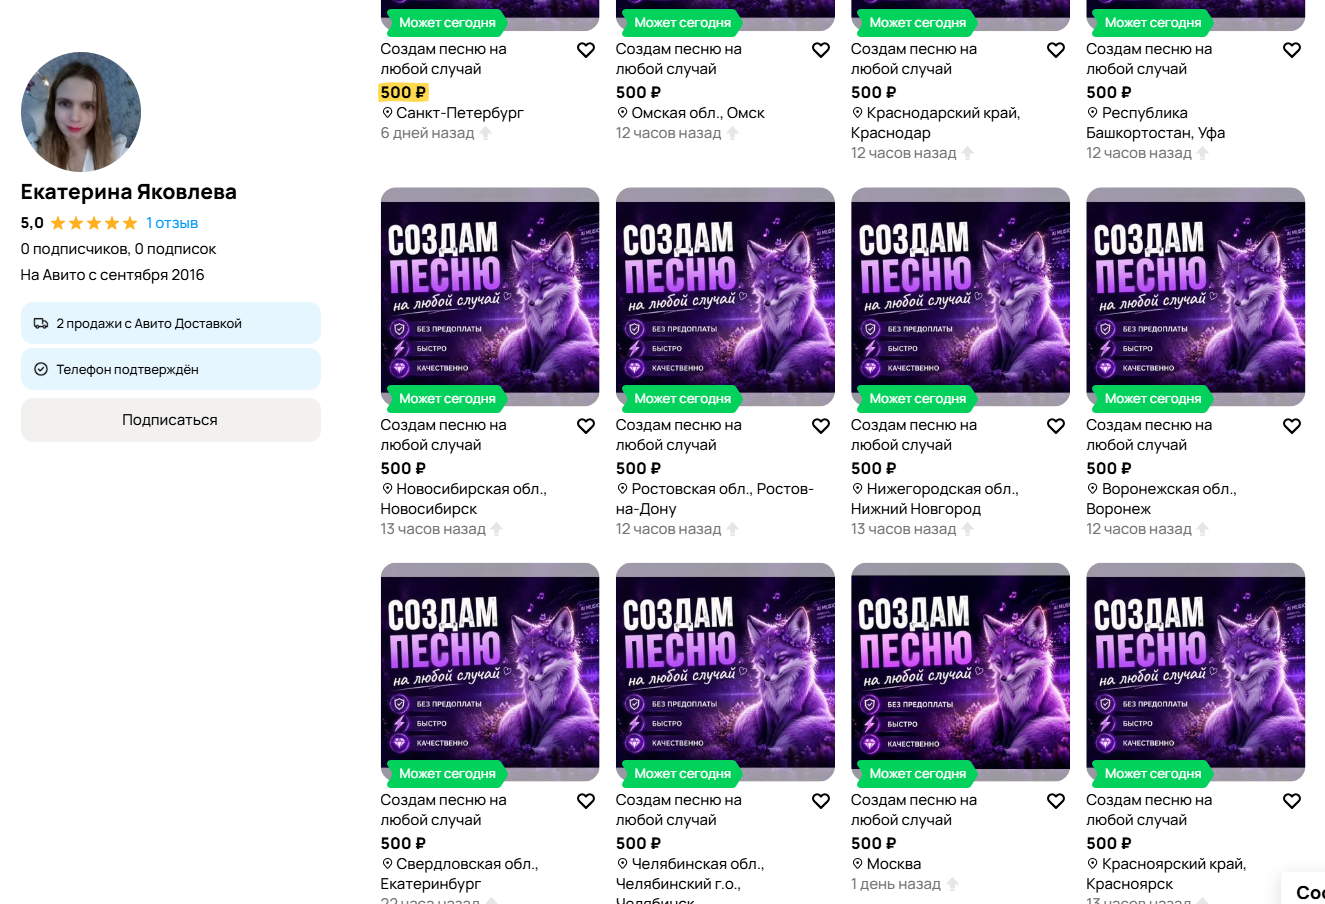Favorite the Новосибирск listing heart
1325x904 pixels.
click(x=586, y=426)
